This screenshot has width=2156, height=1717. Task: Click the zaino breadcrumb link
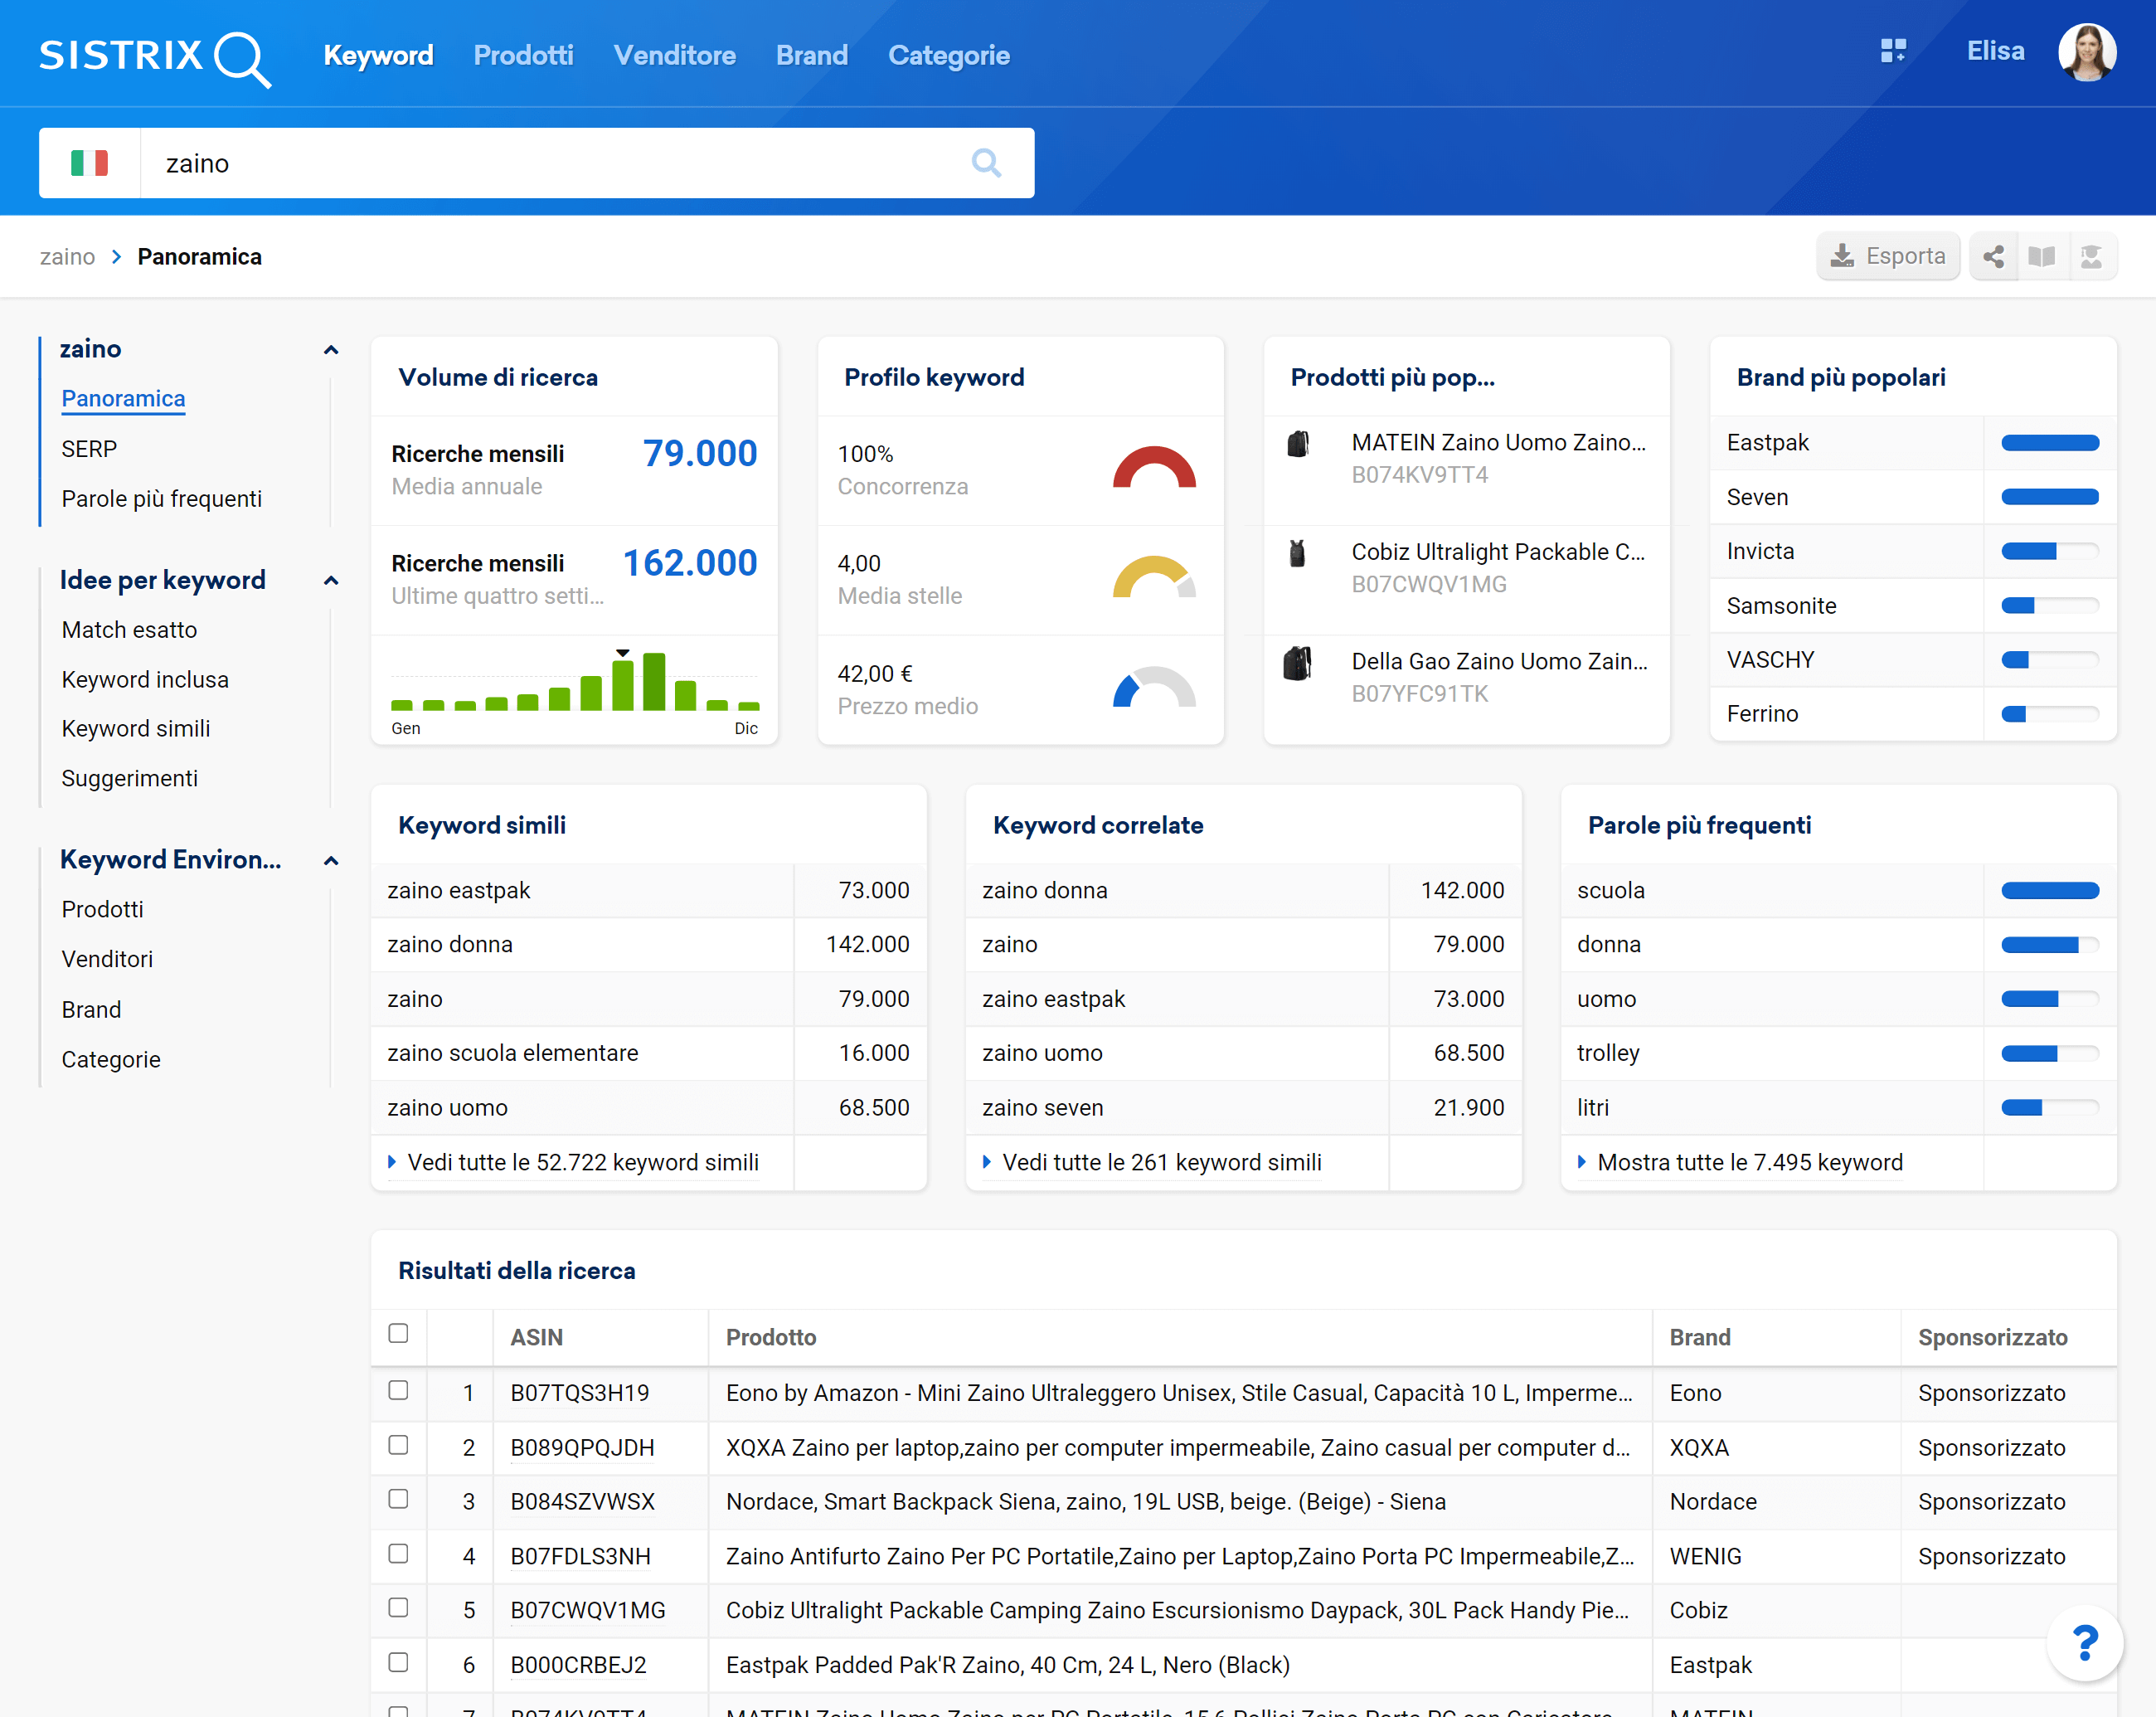(67, 257)
